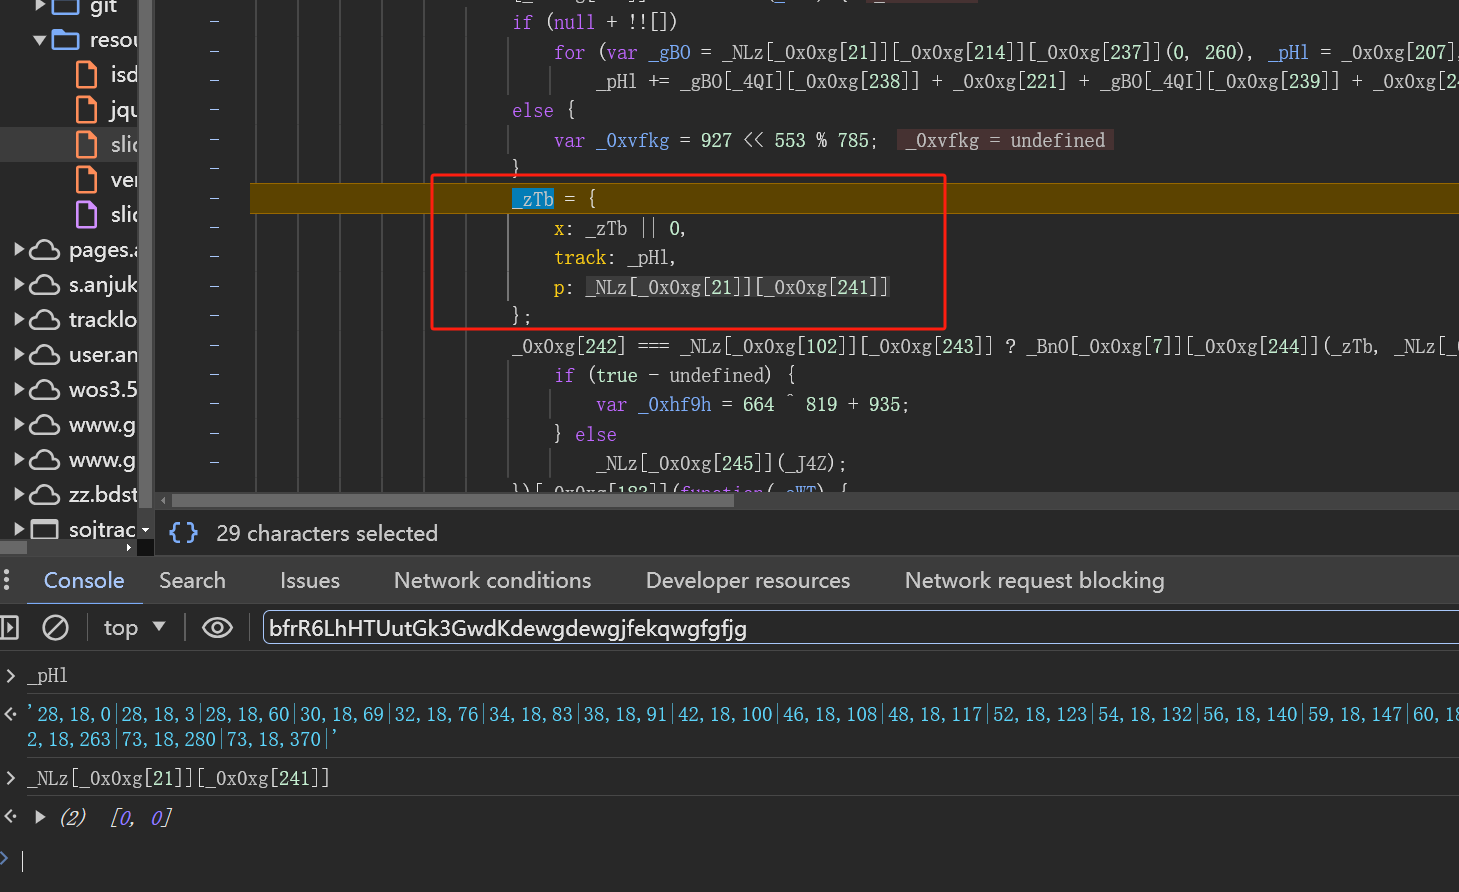Screen dimensions: 1459x892
Task: Click the pages.a cloud icon
Action: (45, 249)
